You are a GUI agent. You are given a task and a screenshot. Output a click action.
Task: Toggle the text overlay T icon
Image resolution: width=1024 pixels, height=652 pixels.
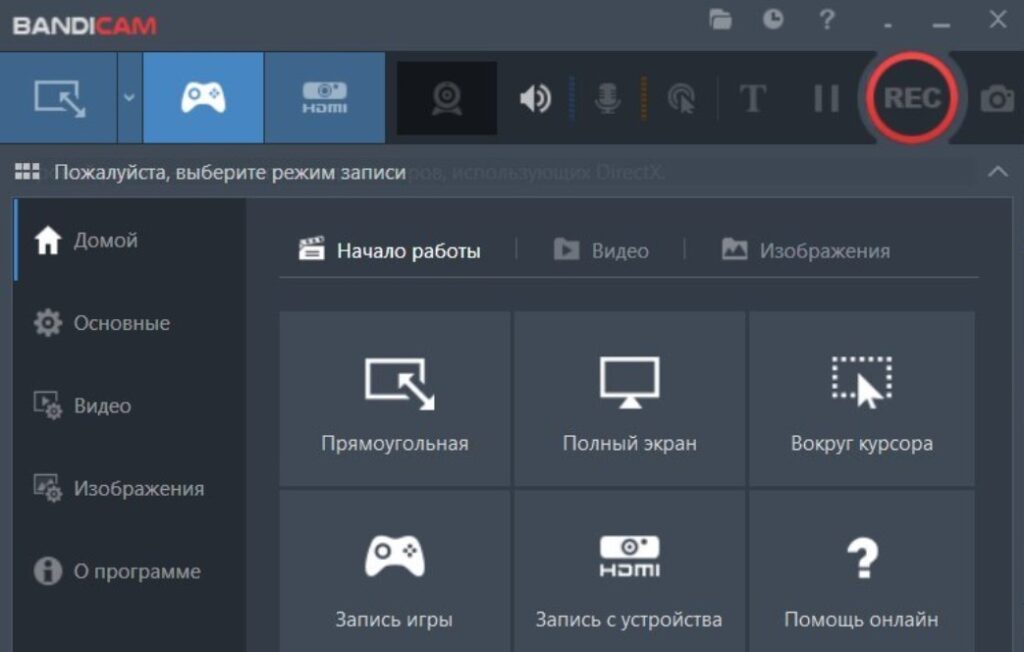753,99
